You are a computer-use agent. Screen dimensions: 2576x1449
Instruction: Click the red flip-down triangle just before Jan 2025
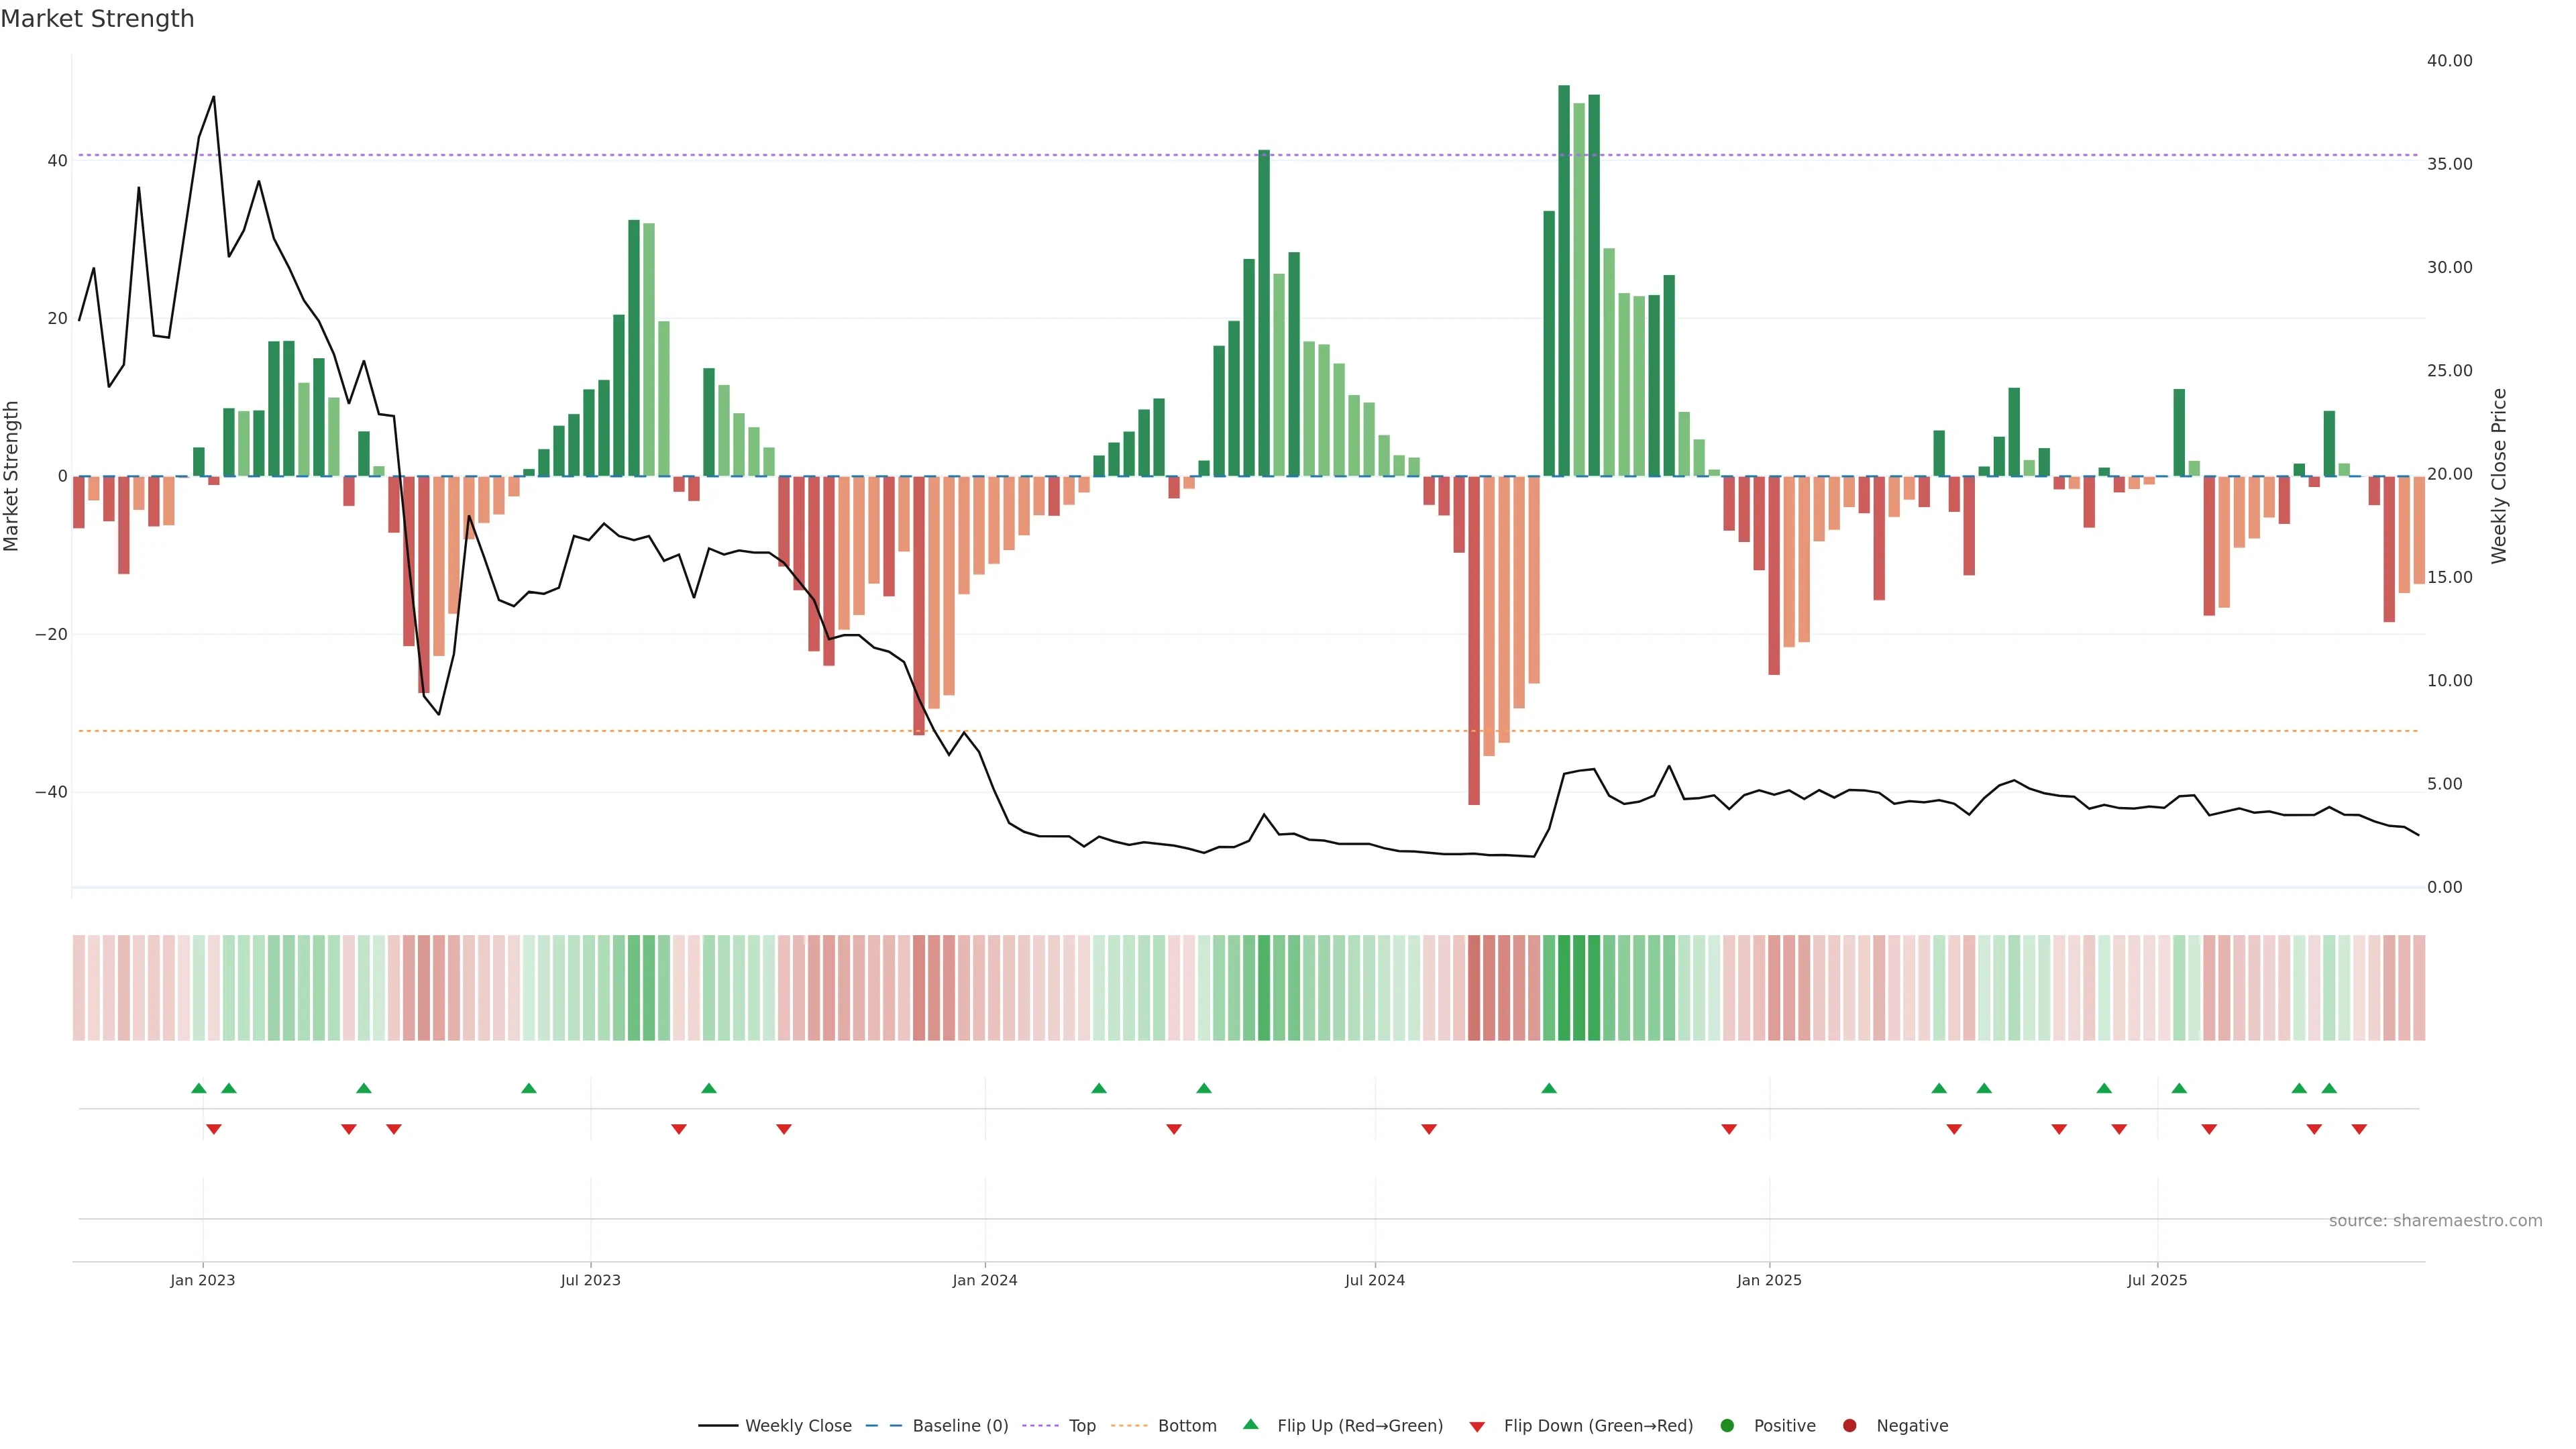pos(1729,1129)
